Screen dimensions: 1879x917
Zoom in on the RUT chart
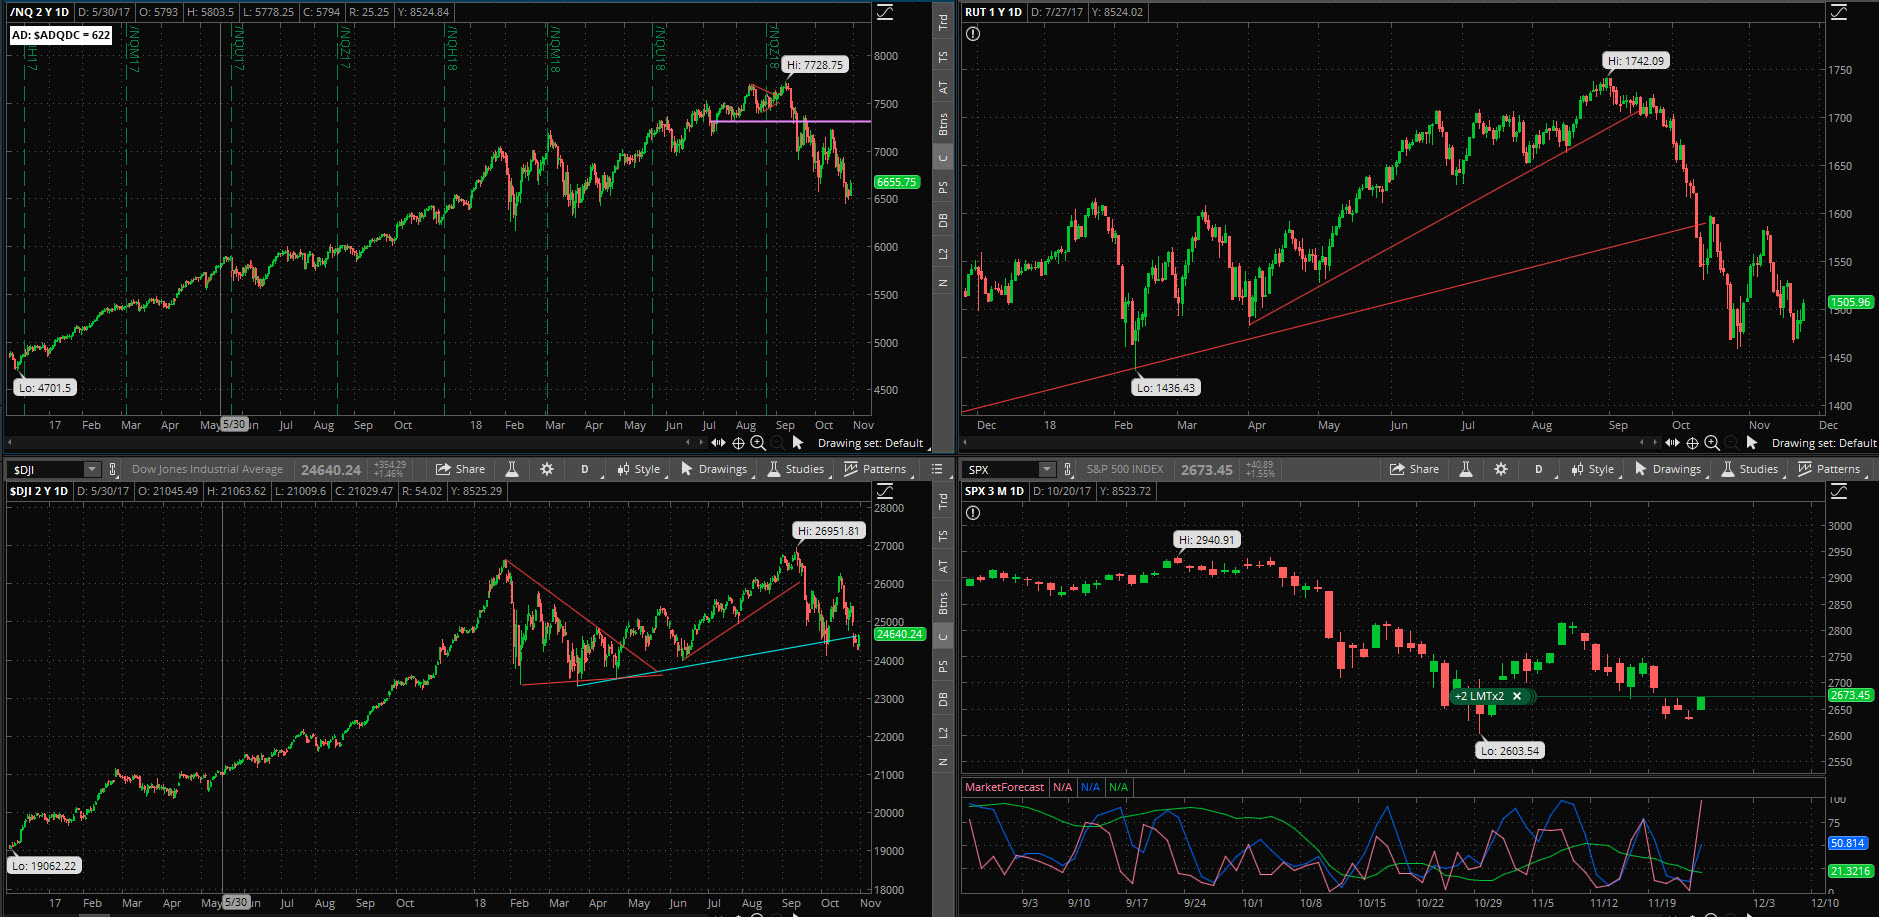1712,443
